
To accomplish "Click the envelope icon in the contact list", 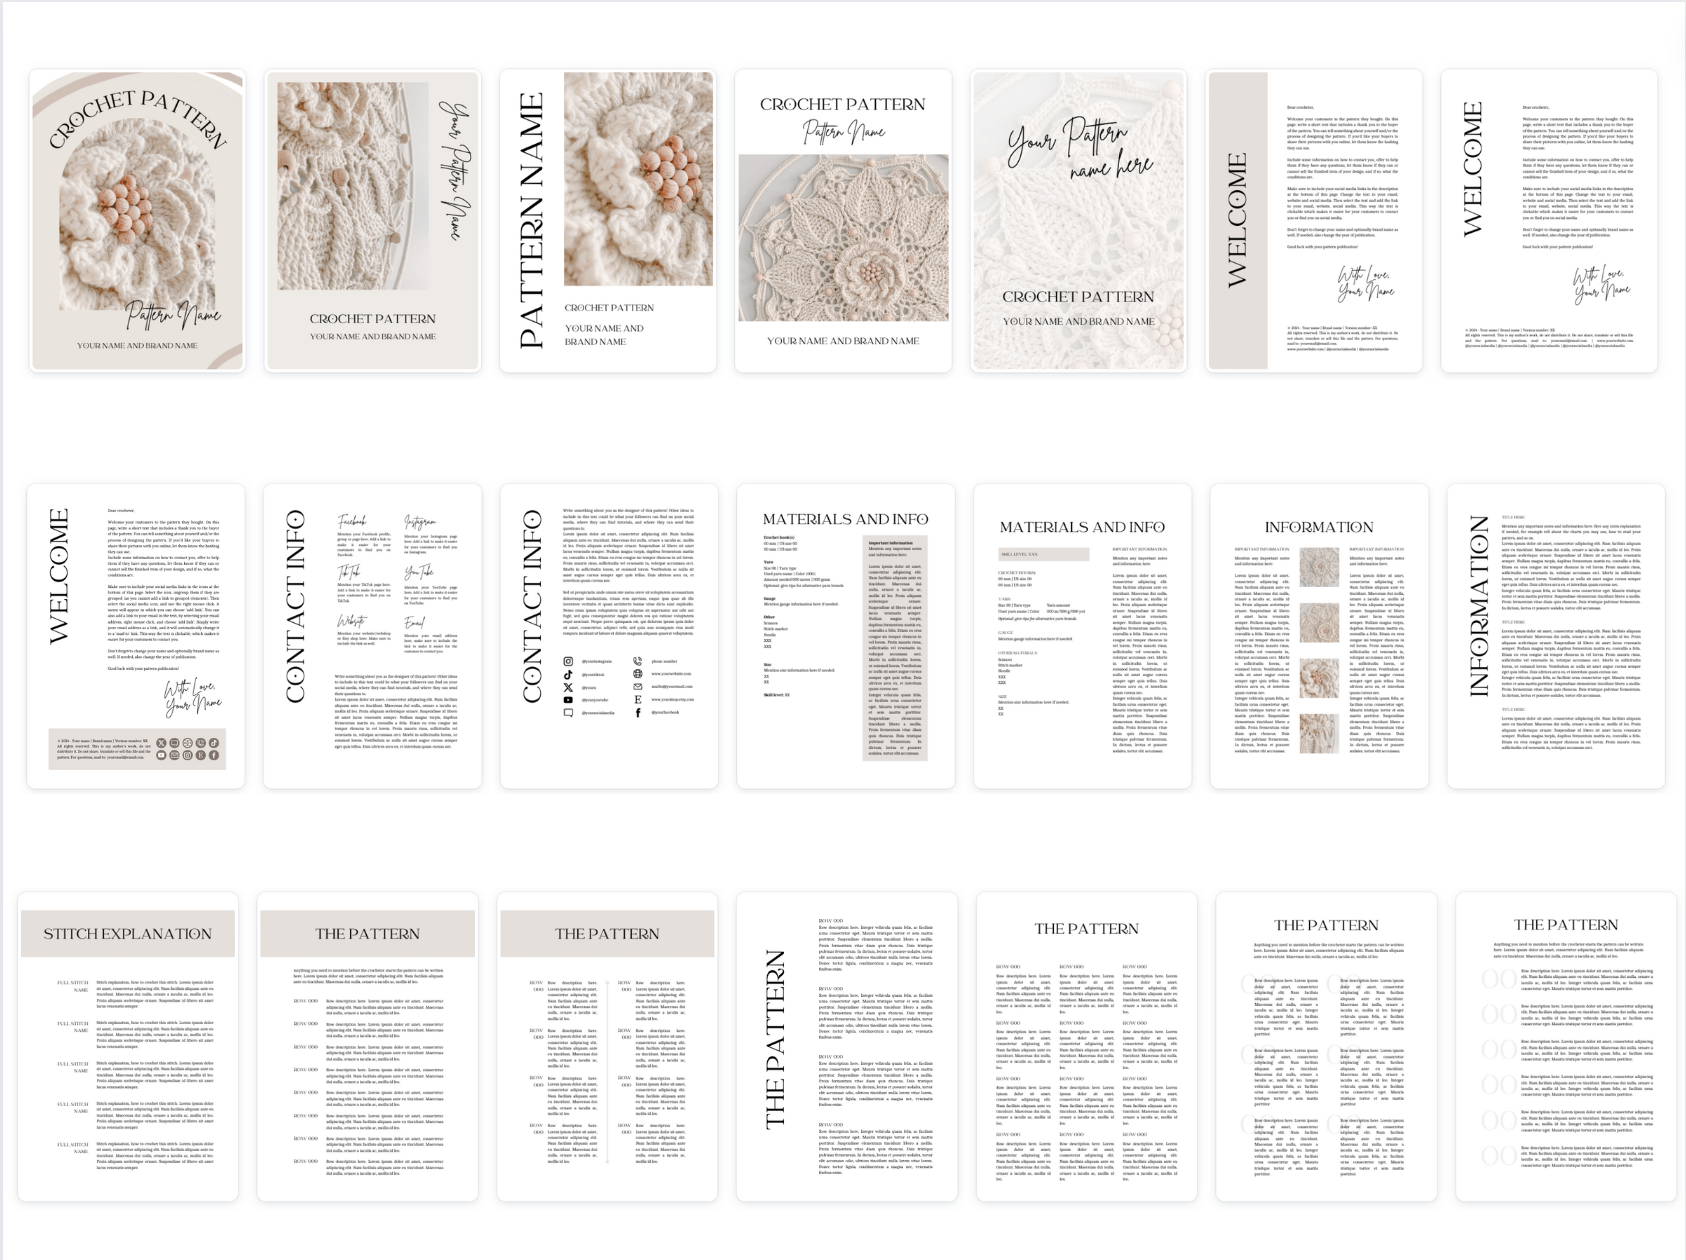I will click(638, 687).
